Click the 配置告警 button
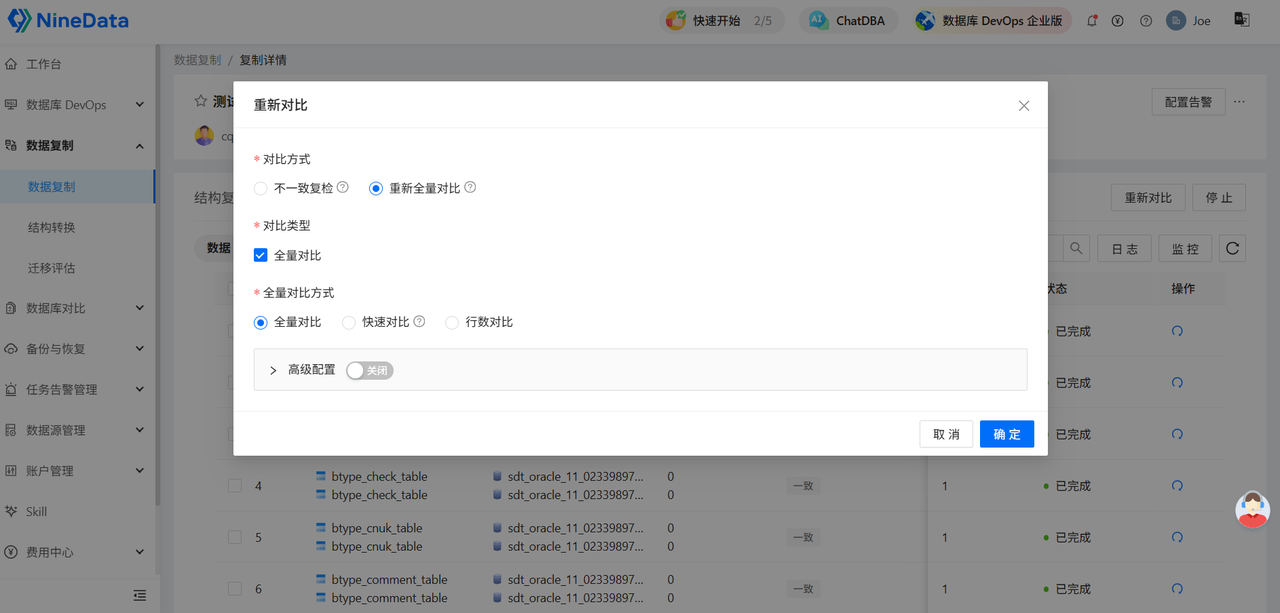This screenshot has width=1280, height=613. click(1188, 101)
